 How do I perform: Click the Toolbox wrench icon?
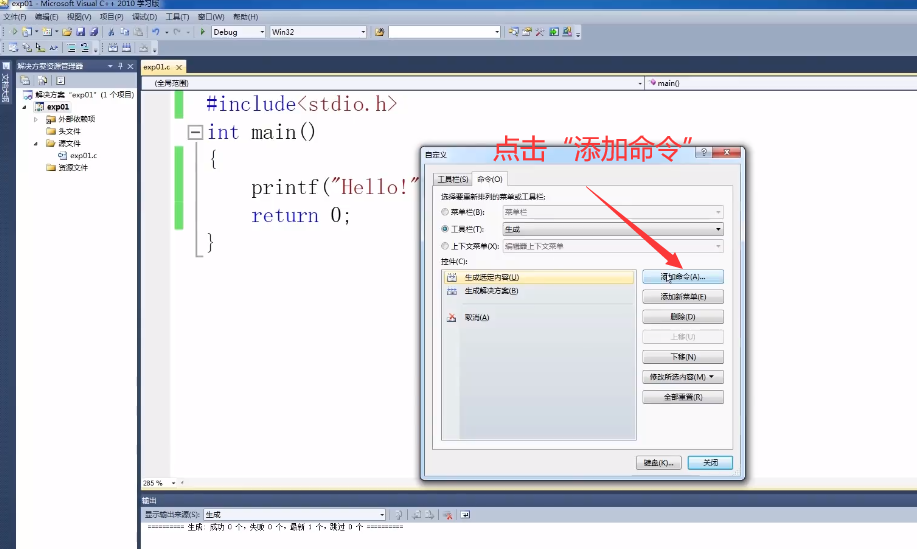click(540, 32)
